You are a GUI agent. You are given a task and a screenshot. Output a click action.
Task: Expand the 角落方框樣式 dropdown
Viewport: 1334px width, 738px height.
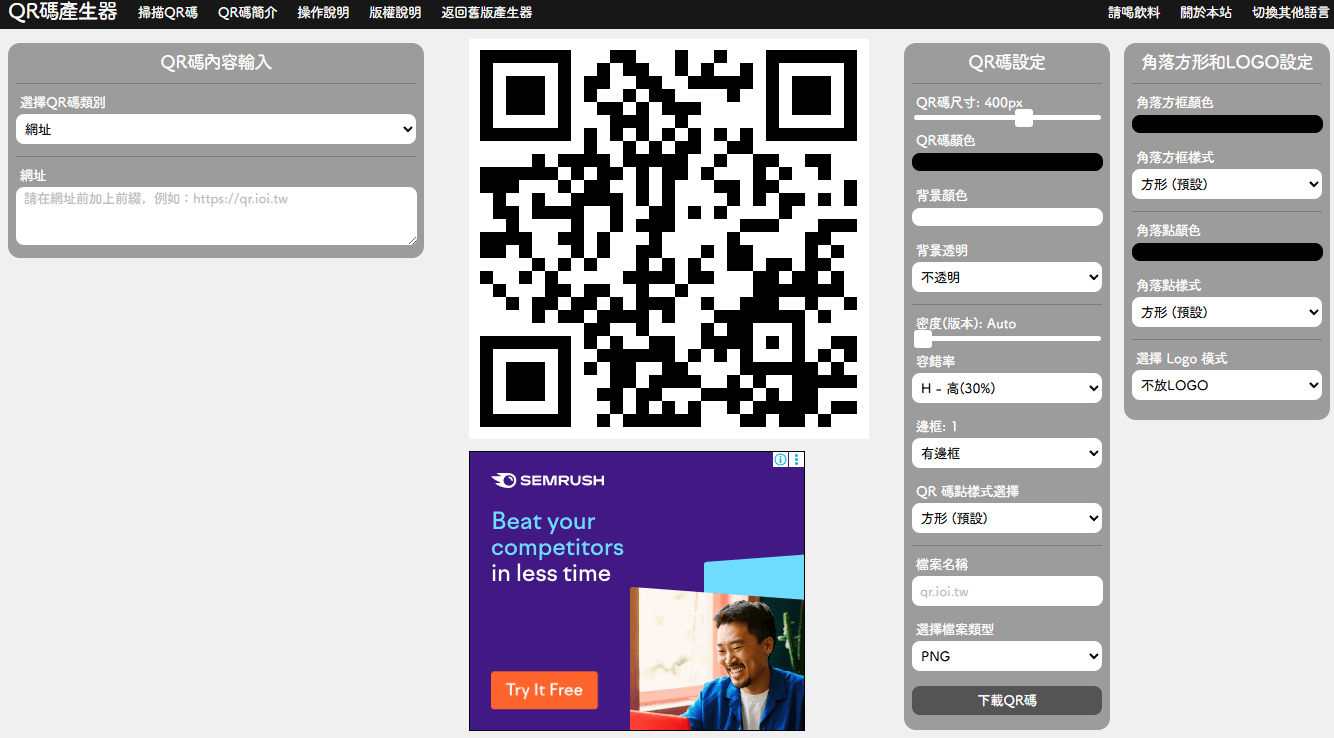pyautogui.click(x=1227, y=184)
